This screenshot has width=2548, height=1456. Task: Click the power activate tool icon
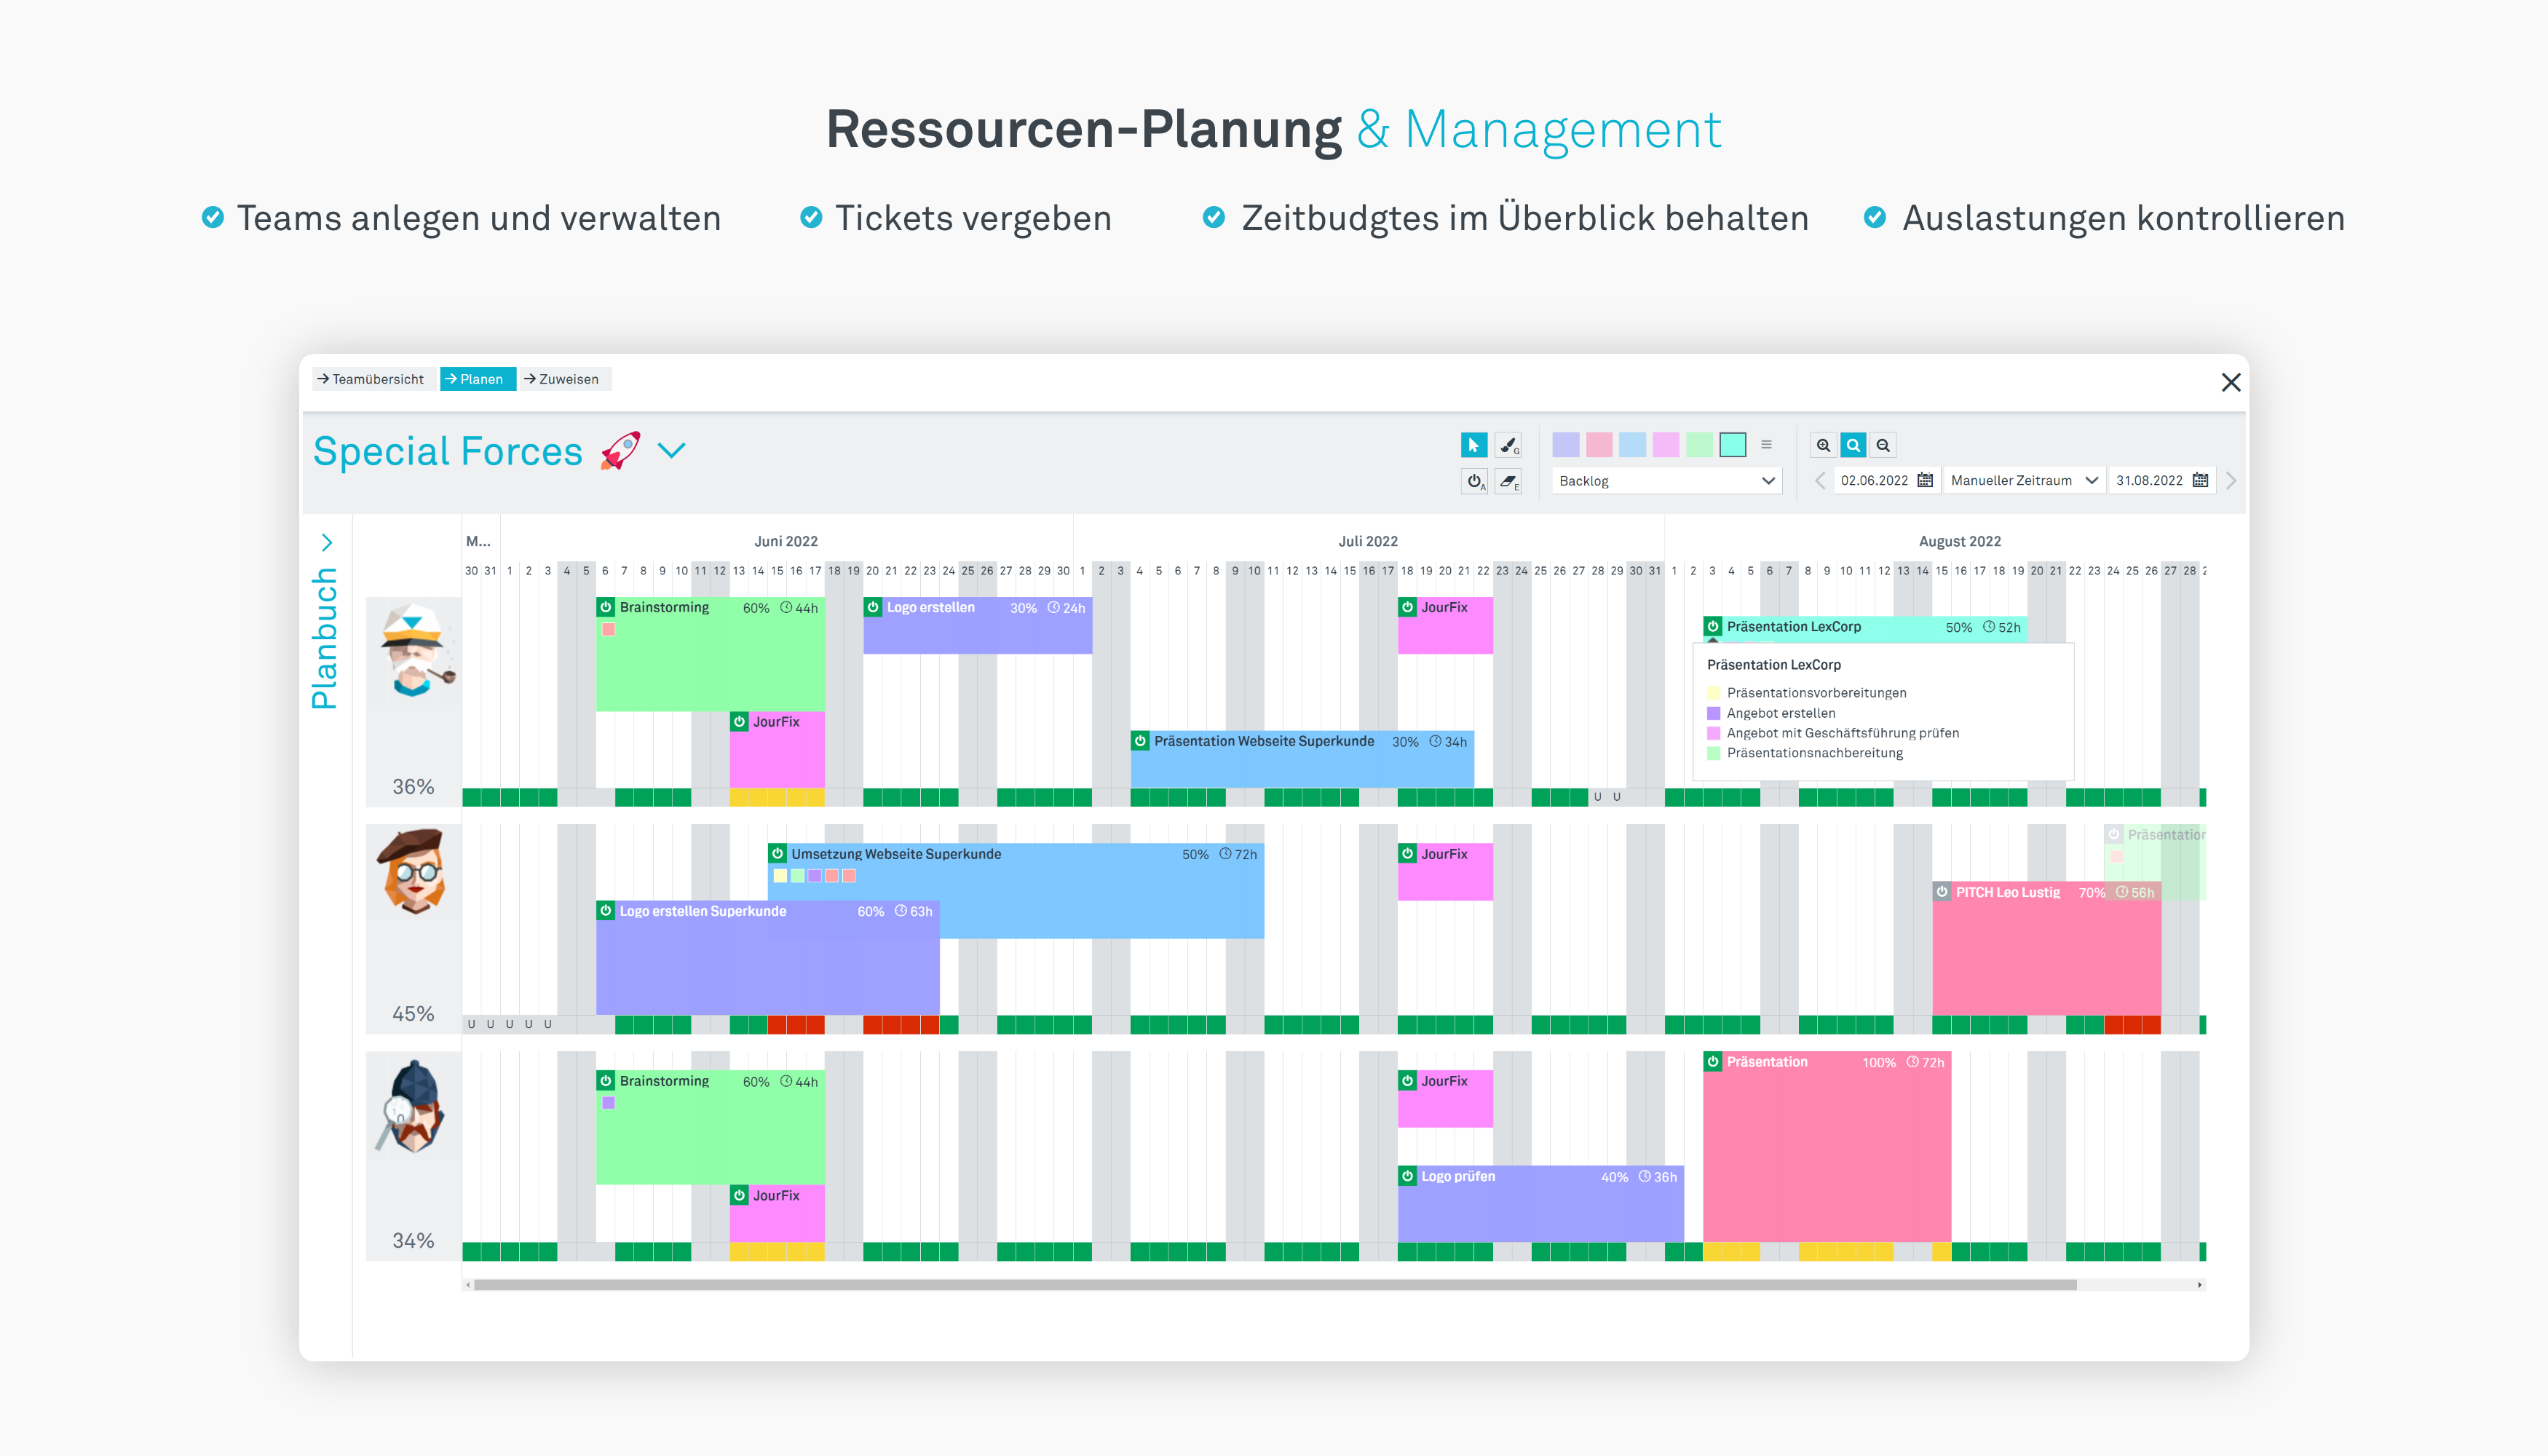(x=1474, y=481)
